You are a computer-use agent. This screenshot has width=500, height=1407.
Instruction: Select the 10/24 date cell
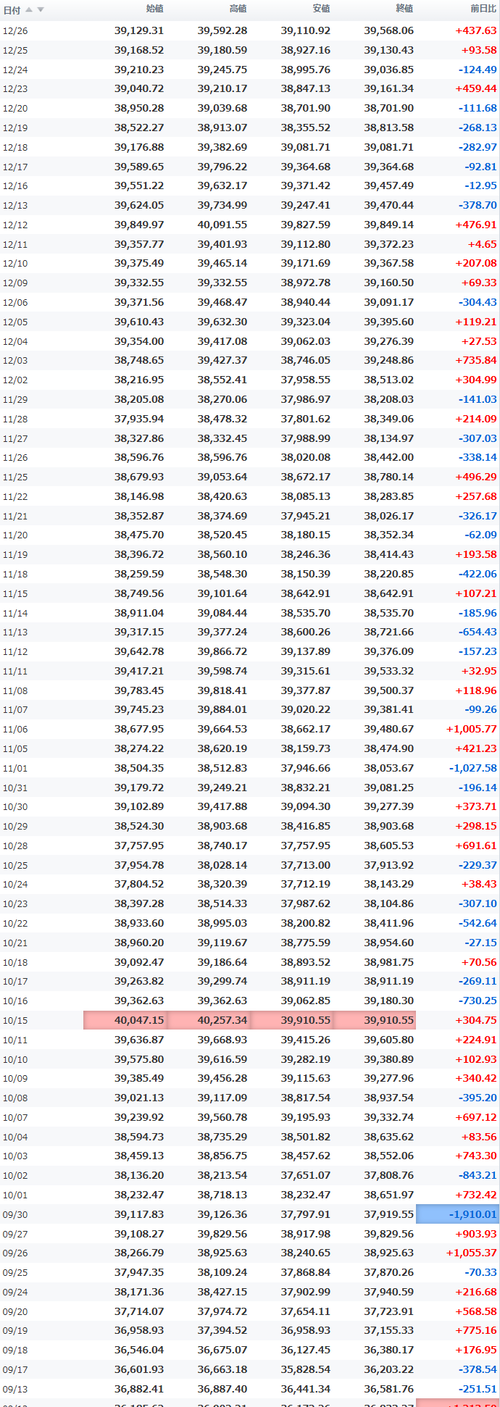pos(15,885)
